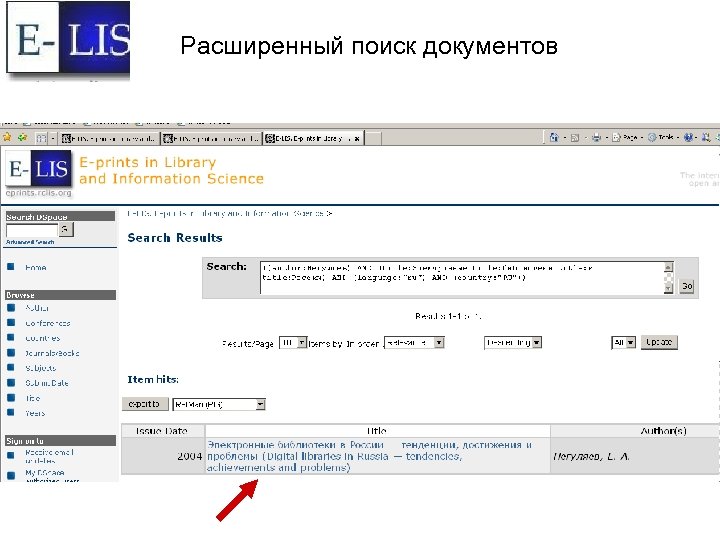Browse by Conferences in the sidebar

tap(48, 323)
